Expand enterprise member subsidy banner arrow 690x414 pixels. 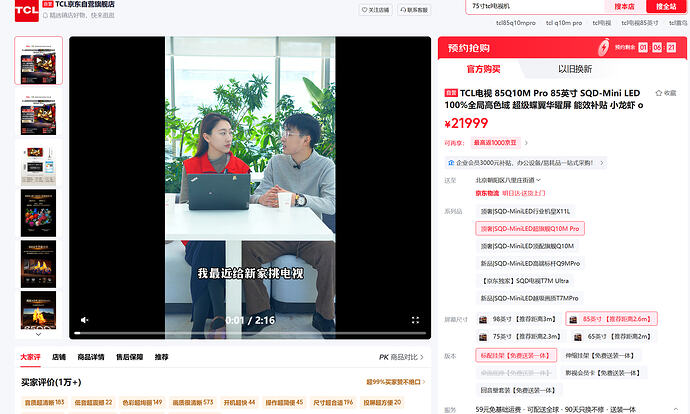[x=602, y=163]
